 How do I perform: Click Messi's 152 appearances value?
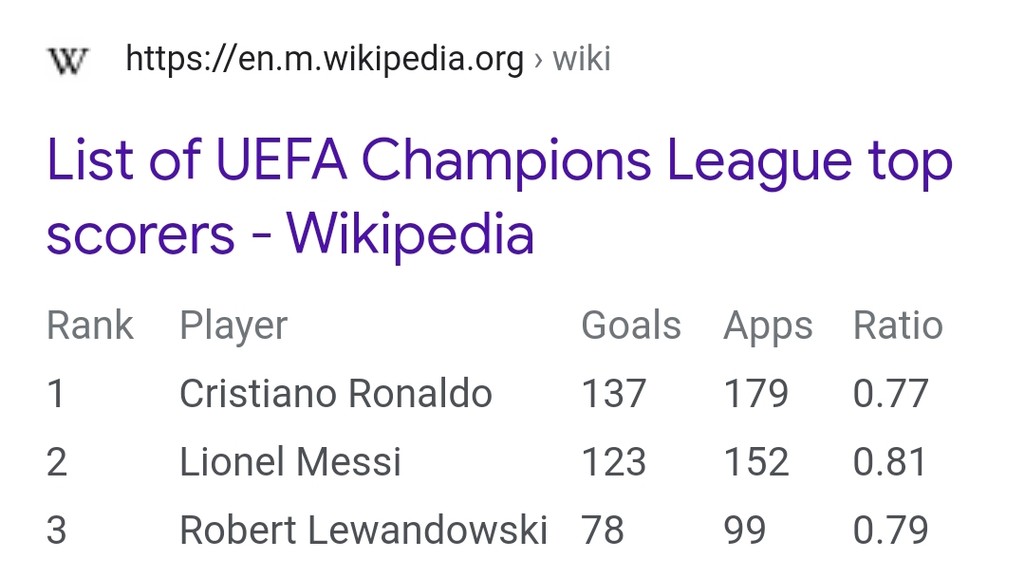pyautogui.click(x=756, y=462)
